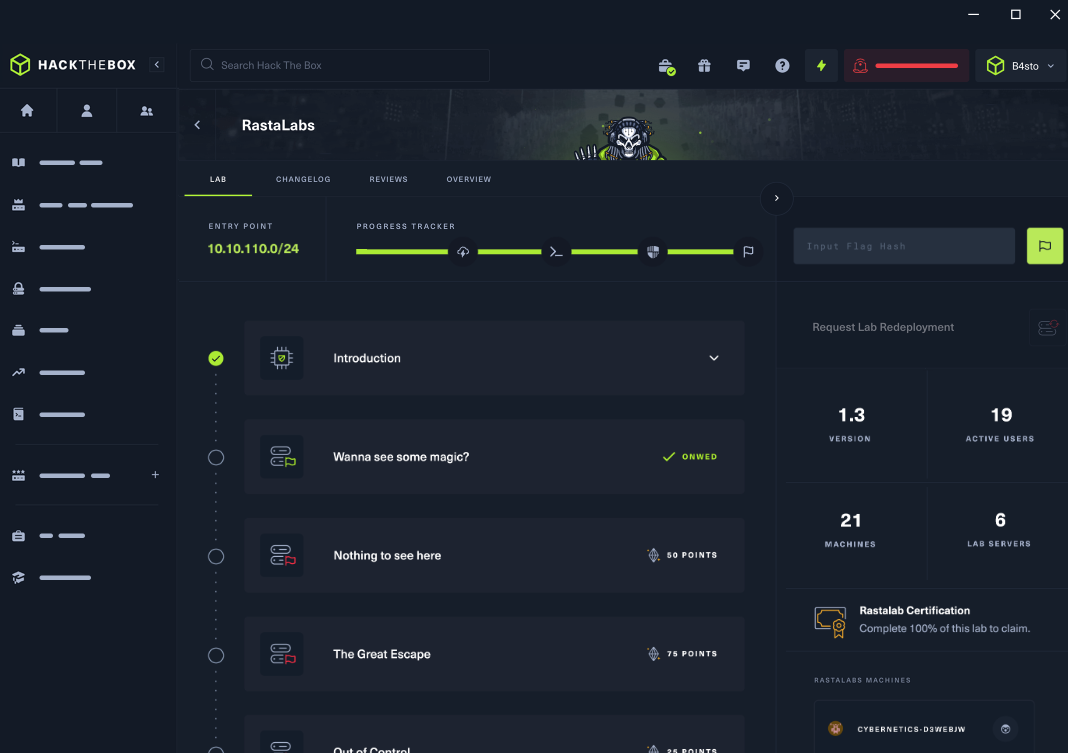Select the terminal document sidebar icon
This screenshot has width=1068, height=753.
point(18,414)
